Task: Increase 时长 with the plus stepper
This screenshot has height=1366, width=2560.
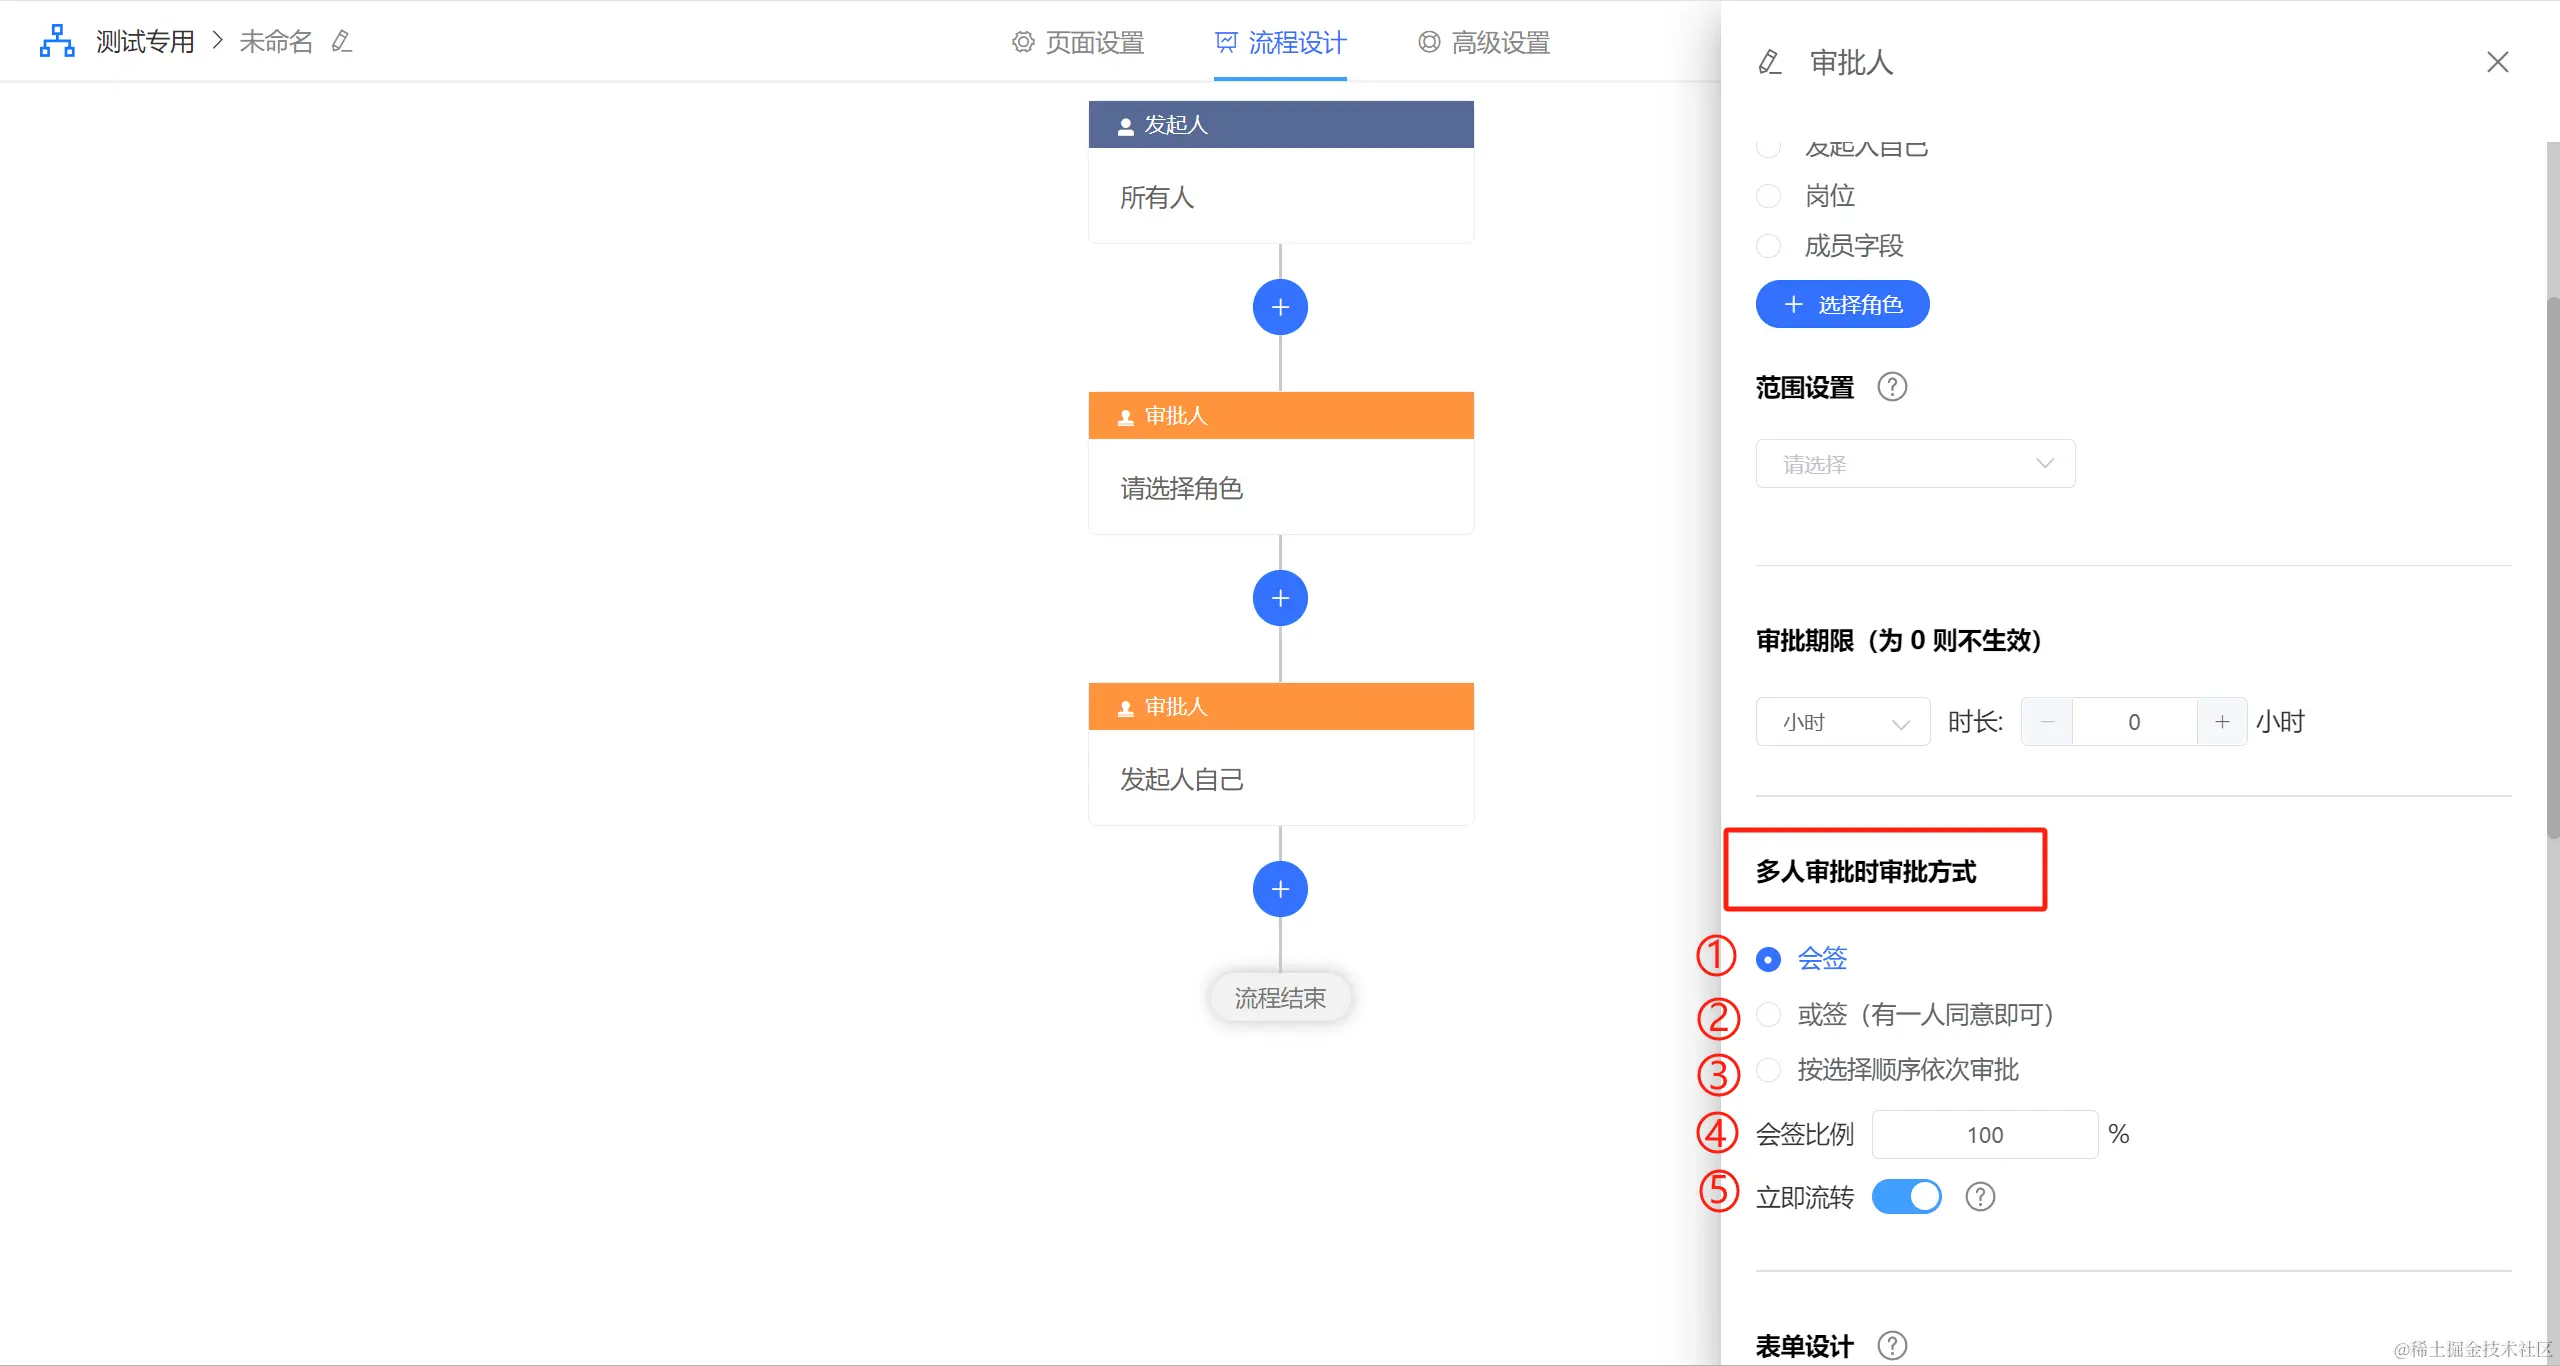Action: pyautogui.click(x=2221, y=722)
